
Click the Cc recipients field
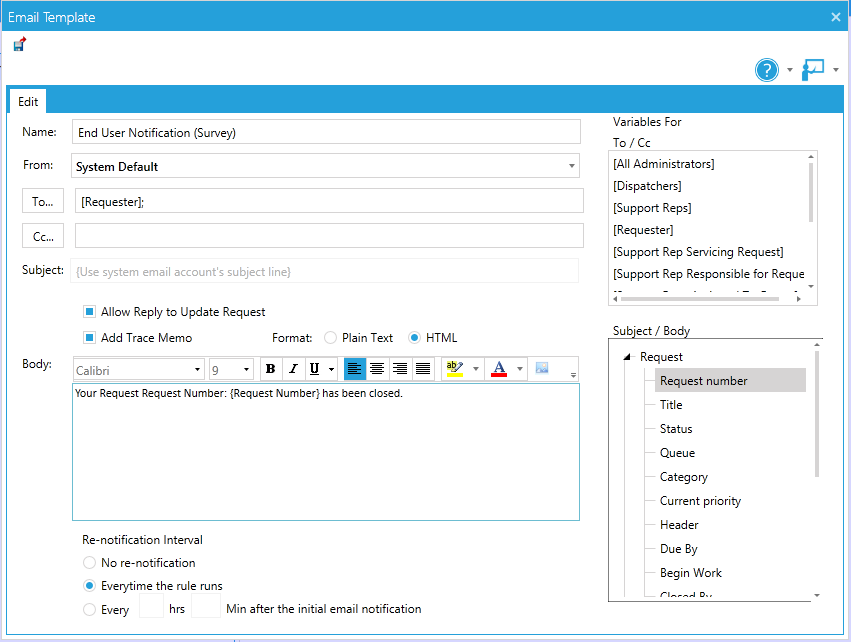[329, 236]
